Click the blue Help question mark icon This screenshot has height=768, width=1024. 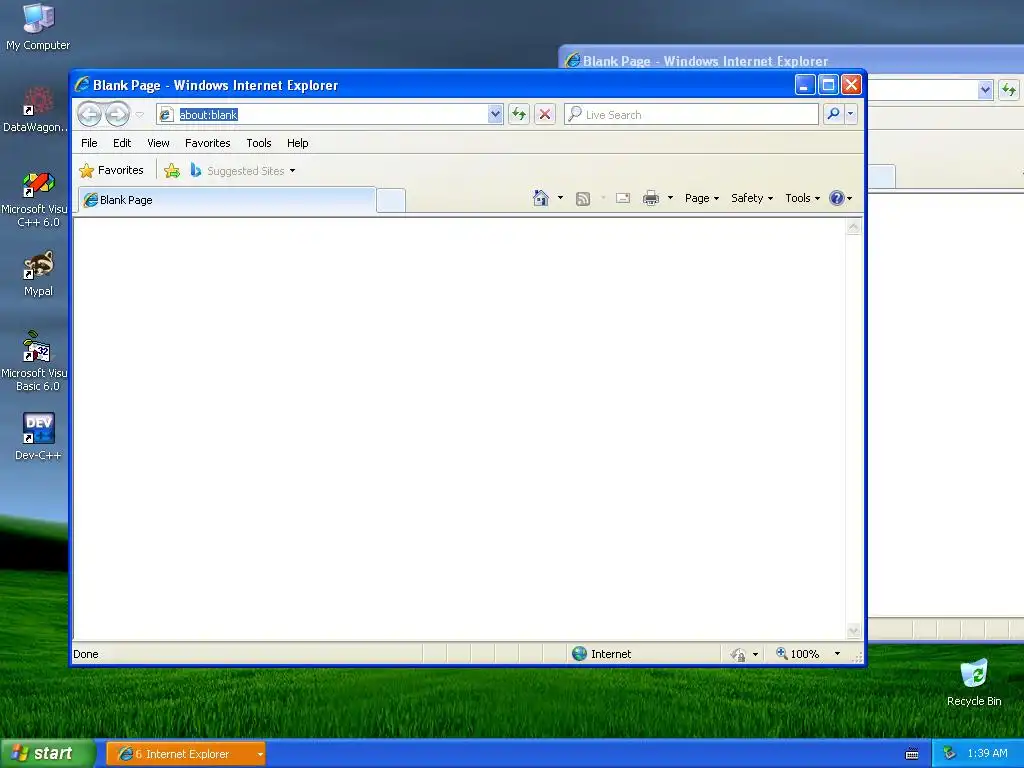[x=837, y=198]
